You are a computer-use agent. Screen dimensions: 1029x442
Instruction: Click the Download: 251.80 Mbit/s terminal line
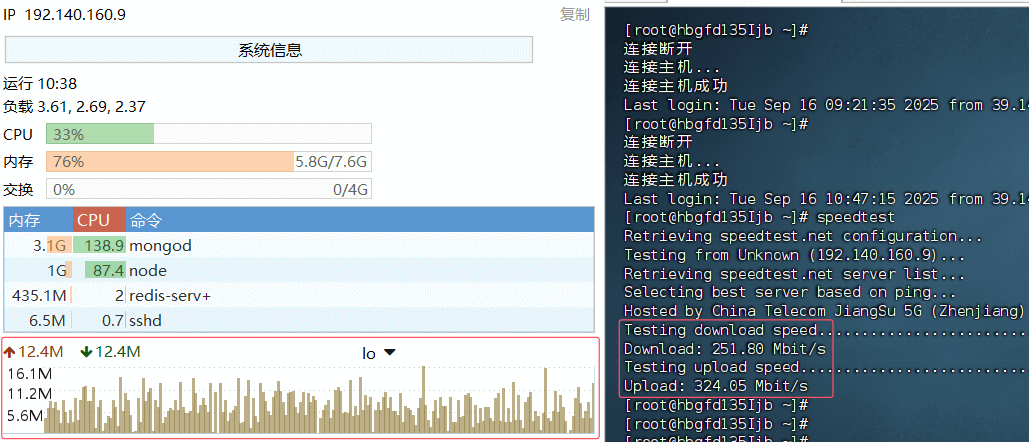725,349
